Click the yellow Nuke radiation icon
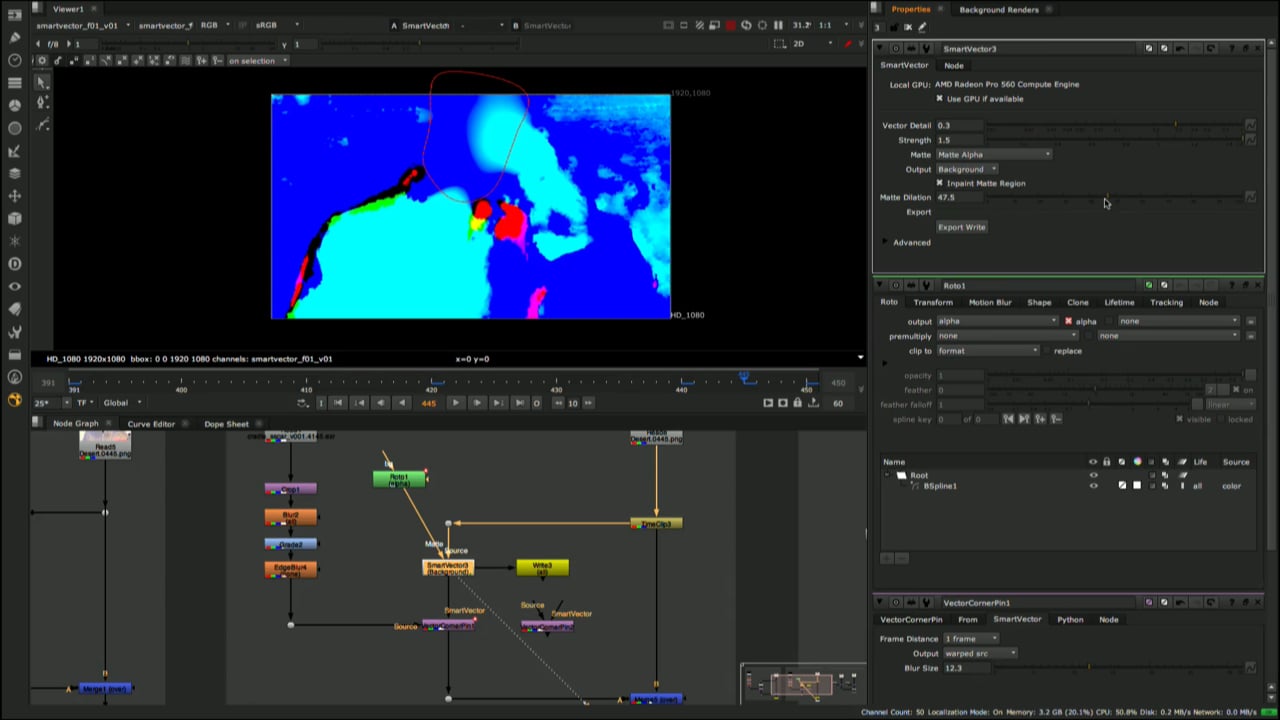 (14, 400)
